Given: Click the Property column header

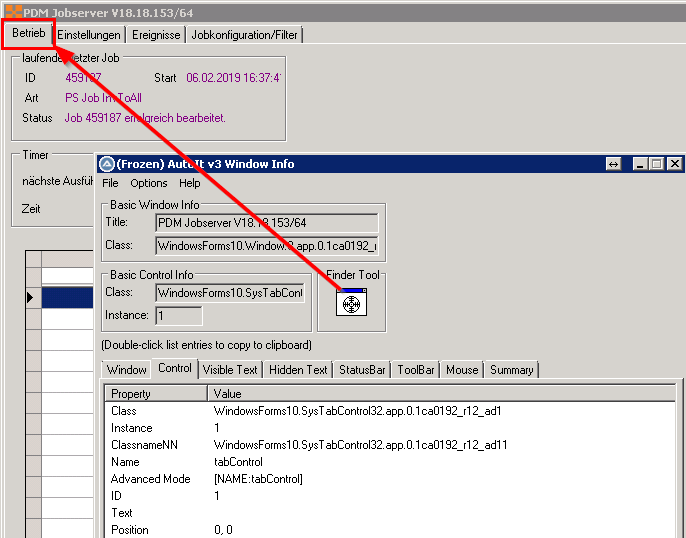Looking at the screenshot, I should pyautogui.click(x=156, y=394).
